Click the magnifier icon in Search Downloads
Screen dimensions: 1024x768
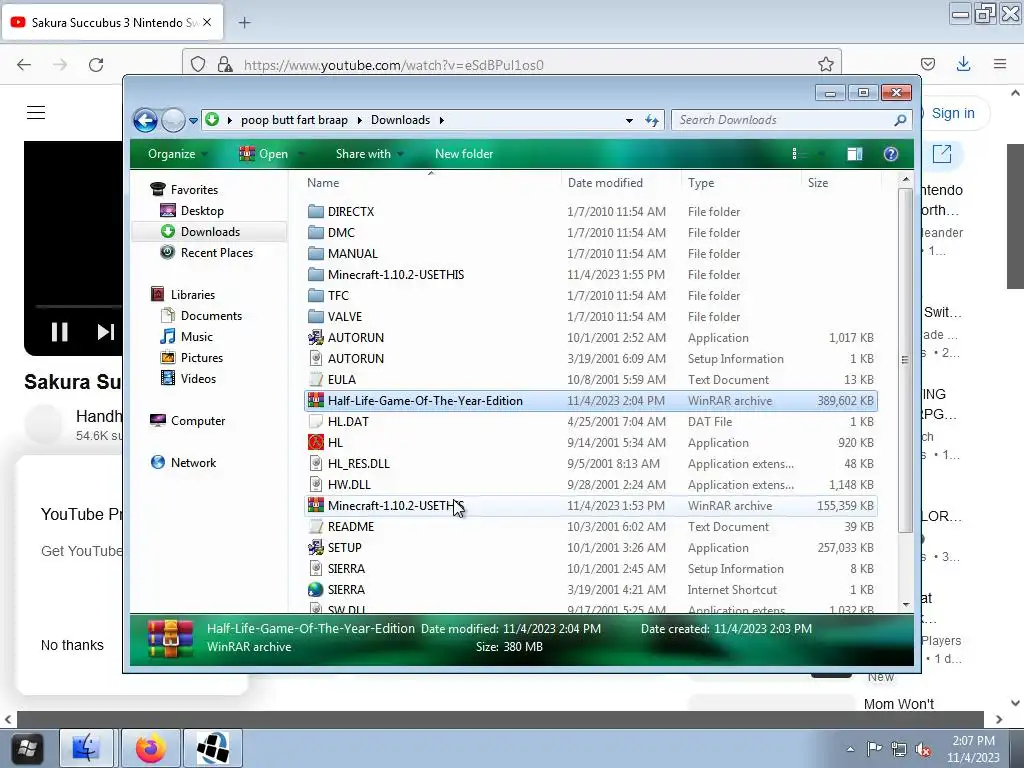coord(901,120)
